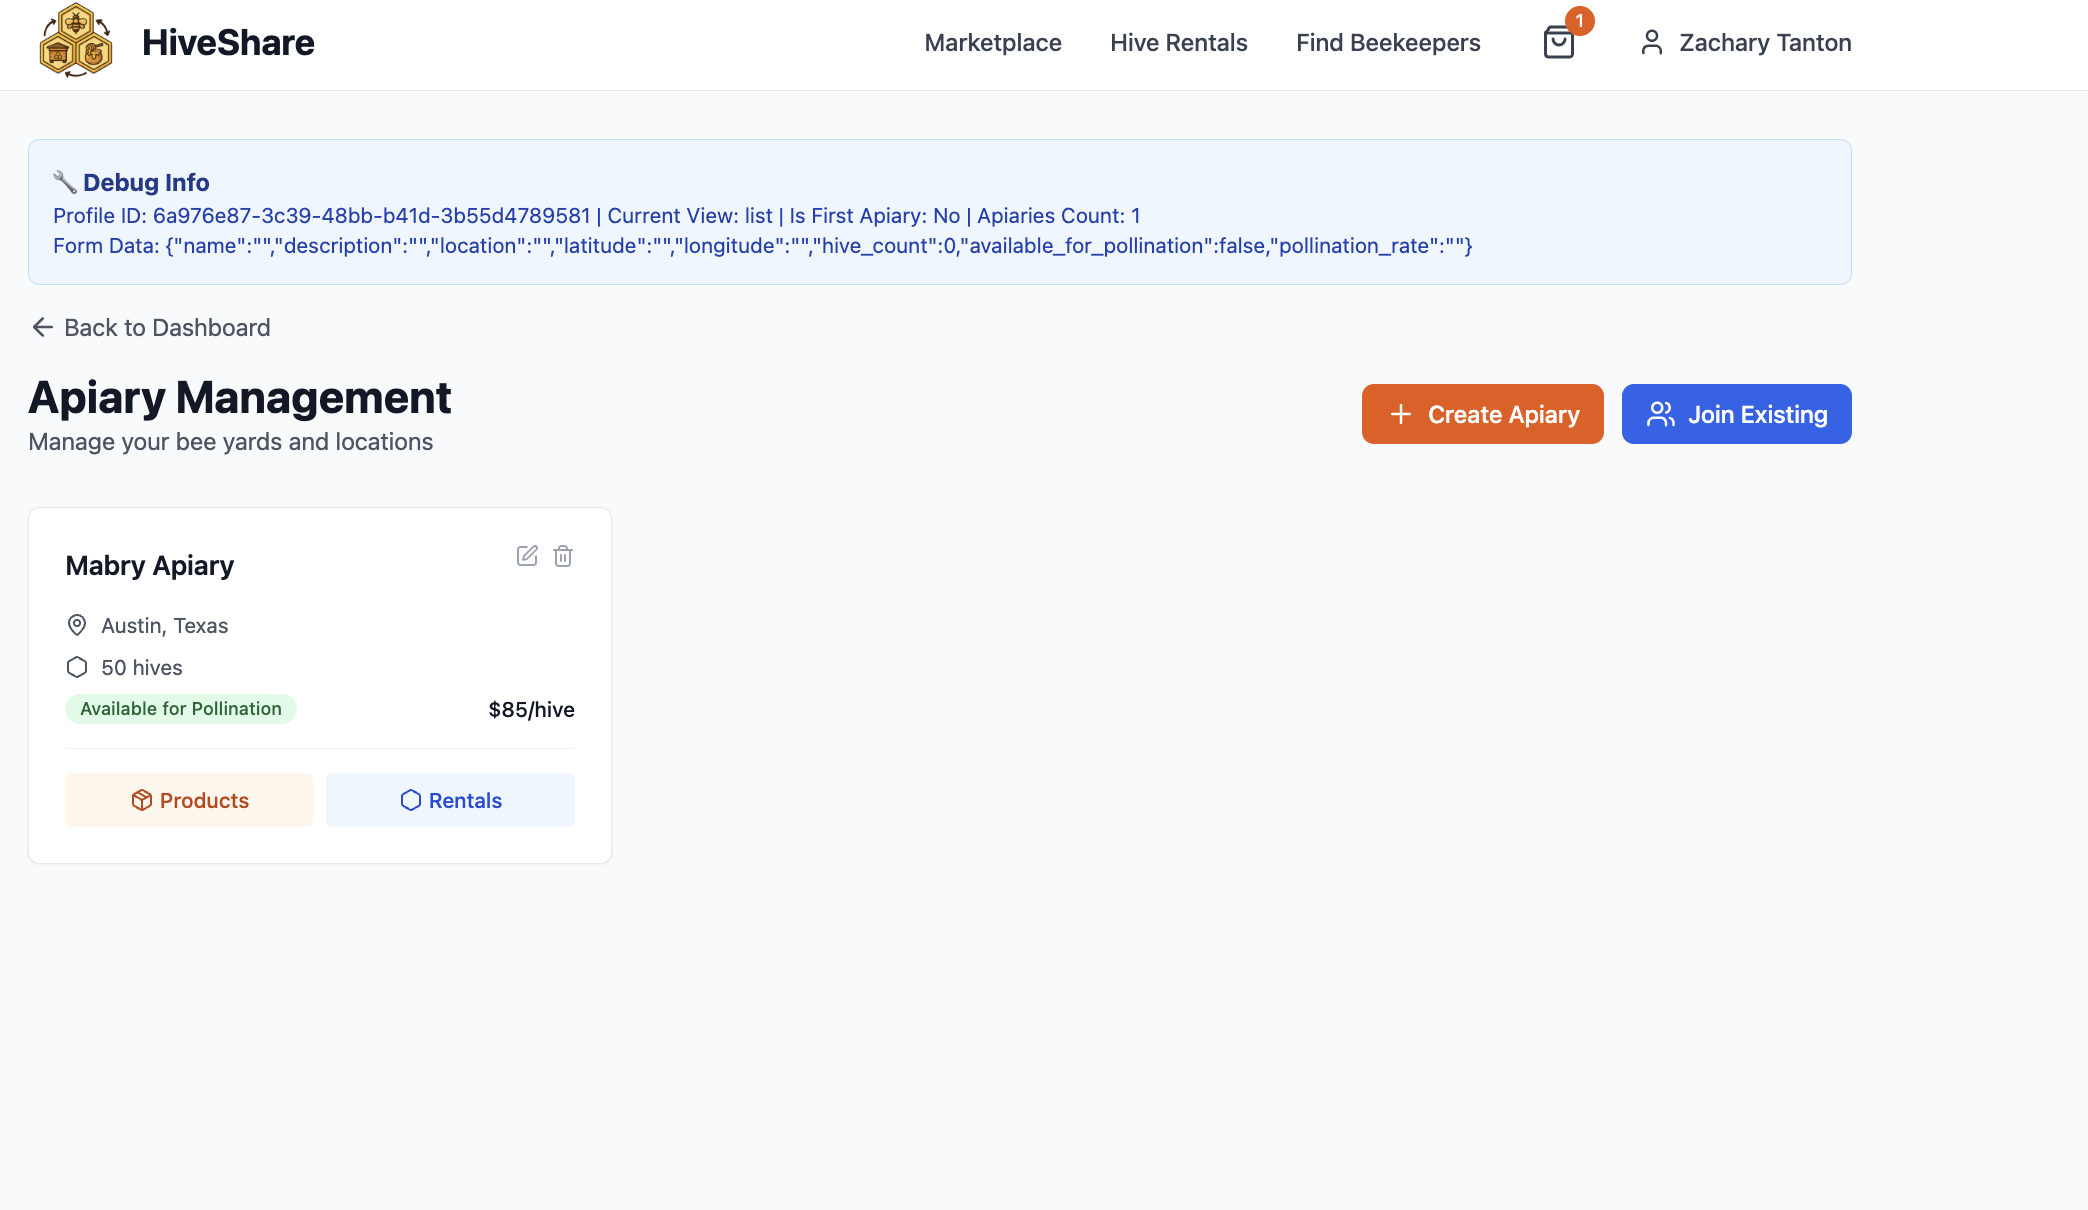Screen dimensions: 2088x1210
Task: Click the location pin icon
Action: pyautogui.click(x=77, y=625)
